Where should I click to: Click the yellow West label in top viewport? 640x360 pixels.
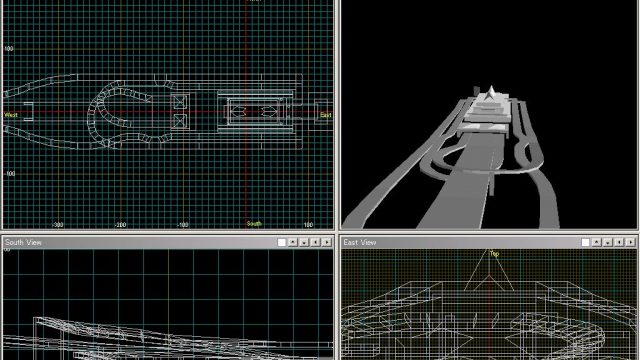coord(11,115)
